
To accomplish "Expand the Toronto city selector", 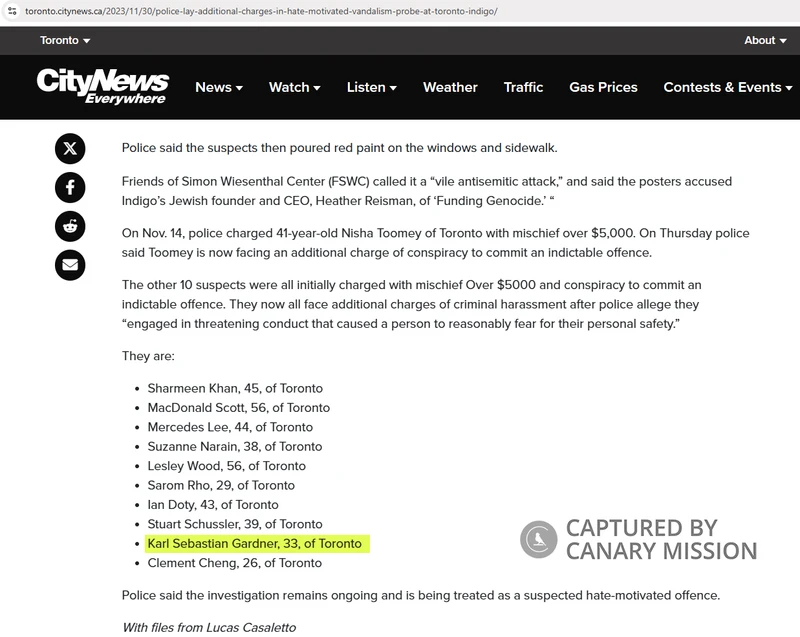I will 65,40.
